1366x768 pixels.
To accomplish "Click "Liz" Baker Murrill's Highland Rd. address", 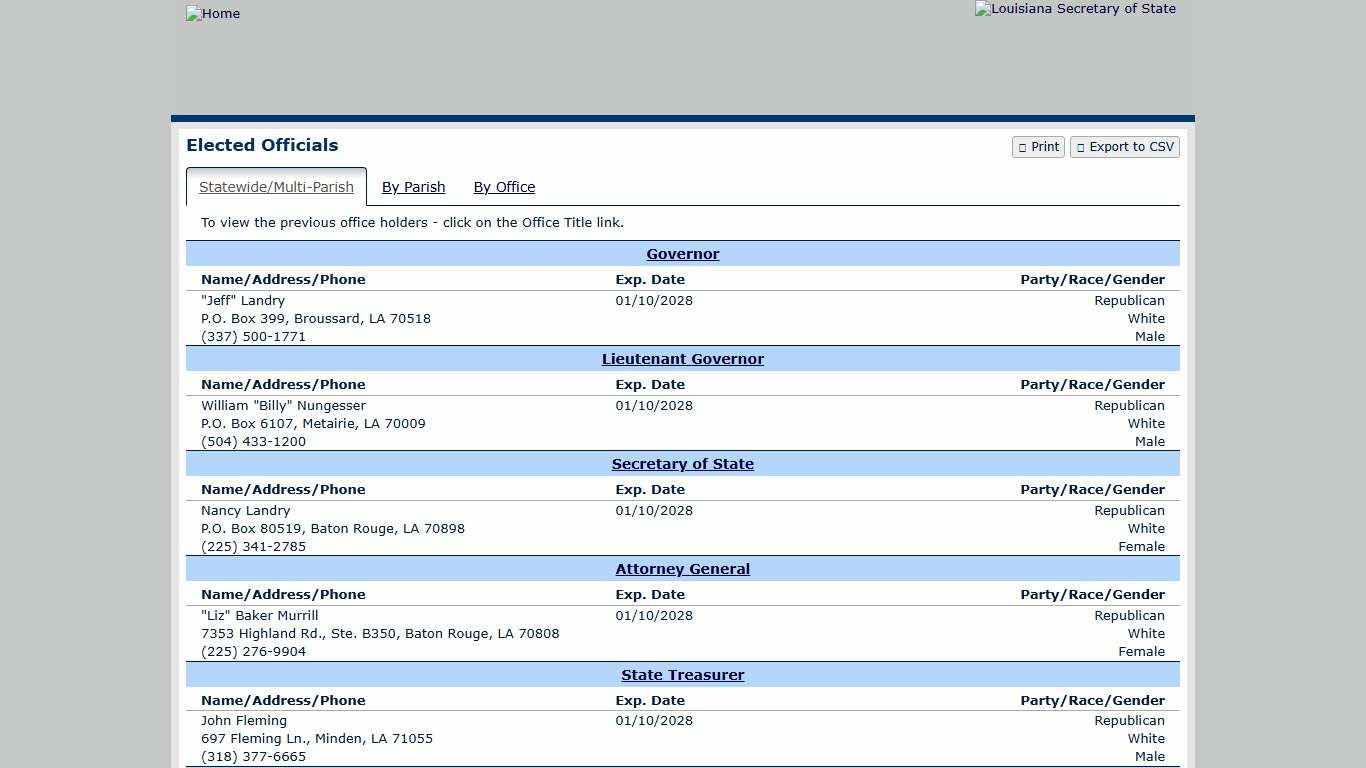I will (x=380, y=634).
